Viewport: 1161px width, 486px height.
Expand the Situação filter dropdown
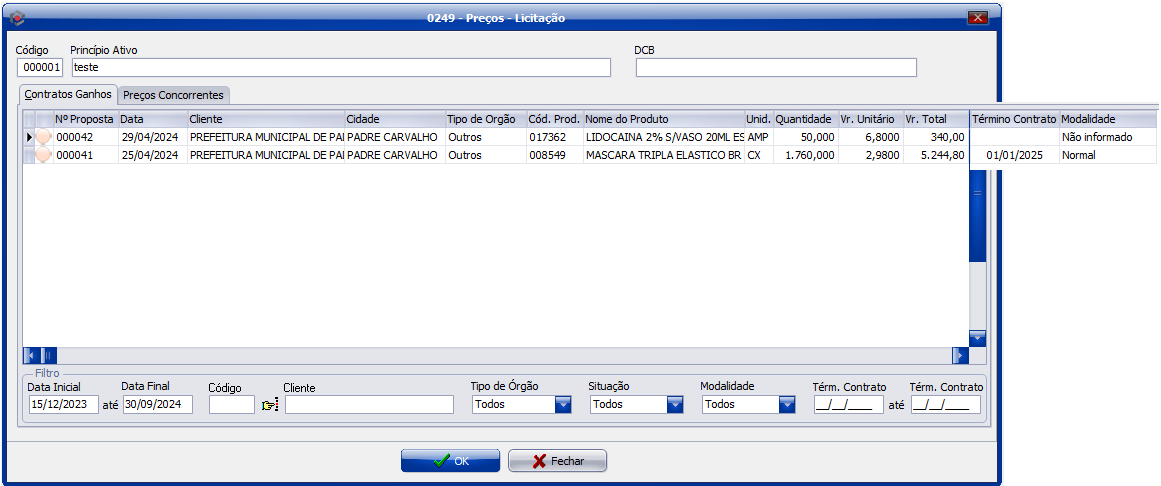[674, 405]
